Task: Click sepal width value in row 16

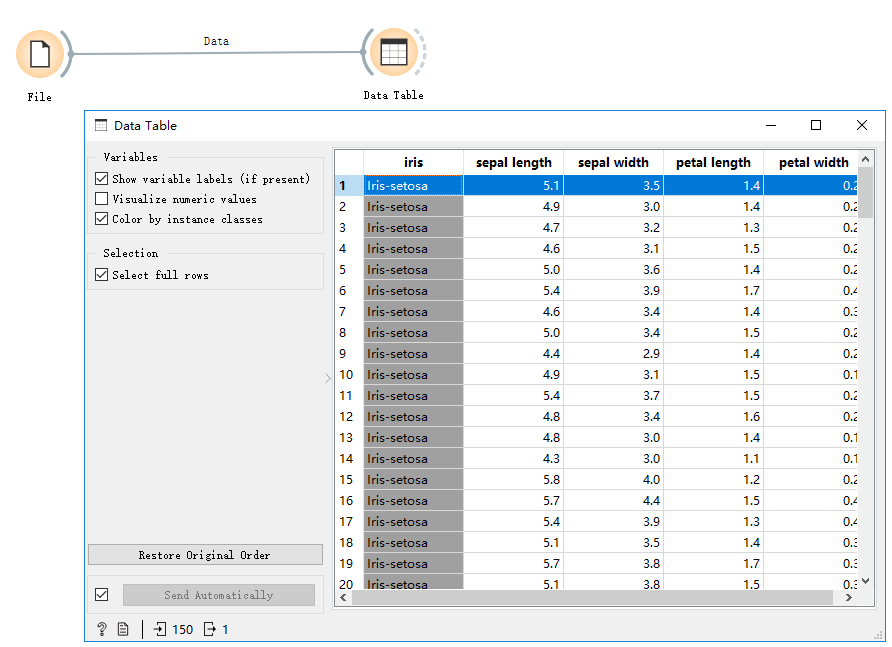Action: [x=613, y=501]
